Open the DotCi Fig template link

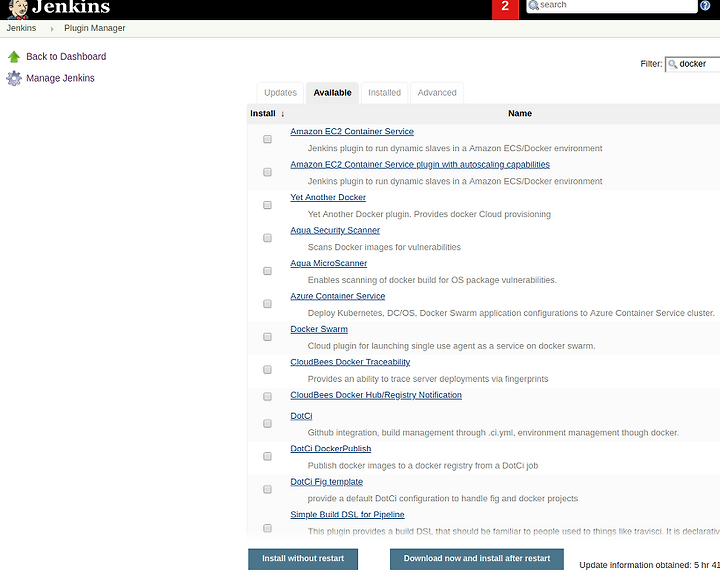tap(326, 482)
